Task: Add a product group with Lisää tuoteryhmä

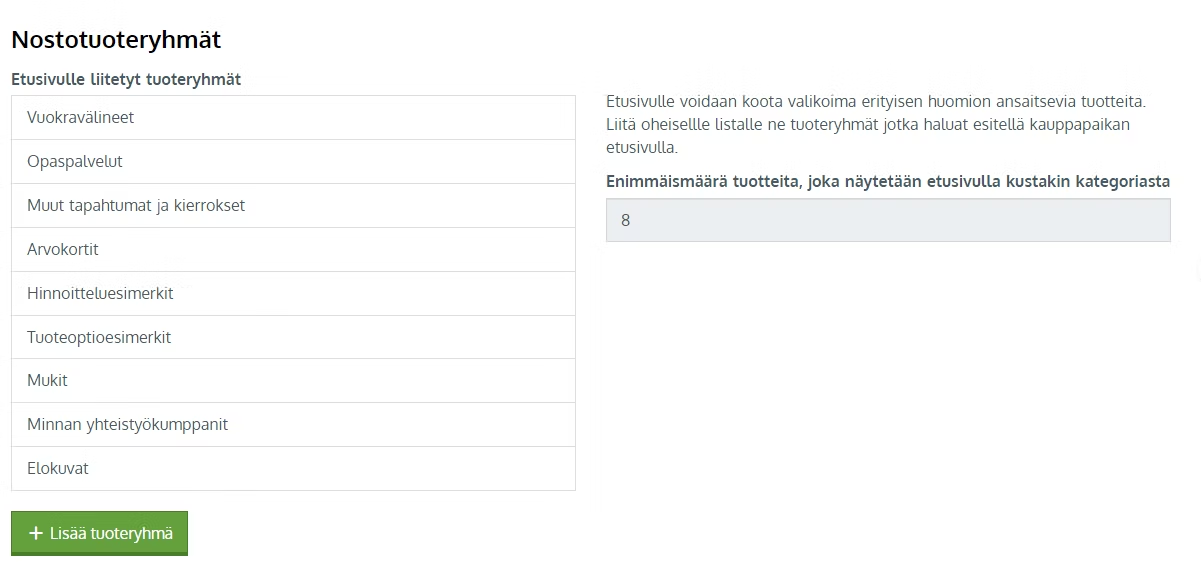Action: [x=99, y=533]
